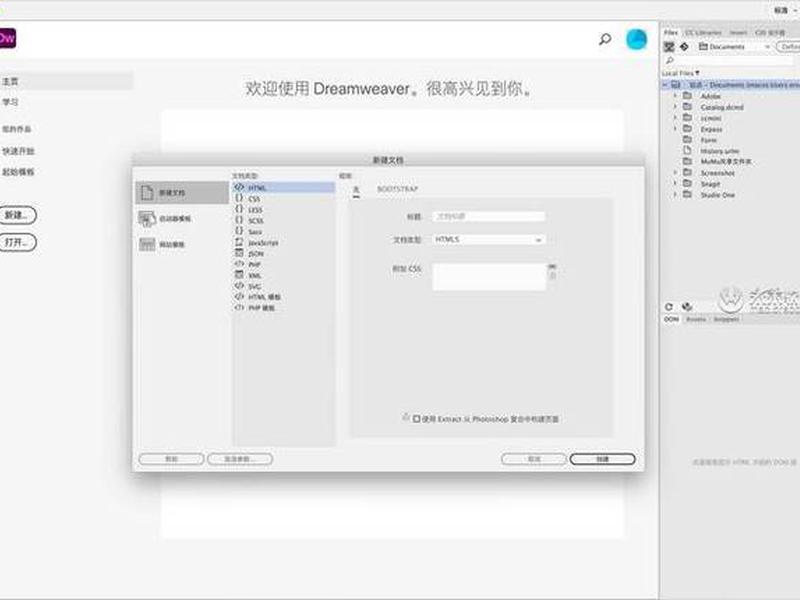Open the blue user profile avatar
Viewport: 800px width, 600px height.
tap(636, 39)
